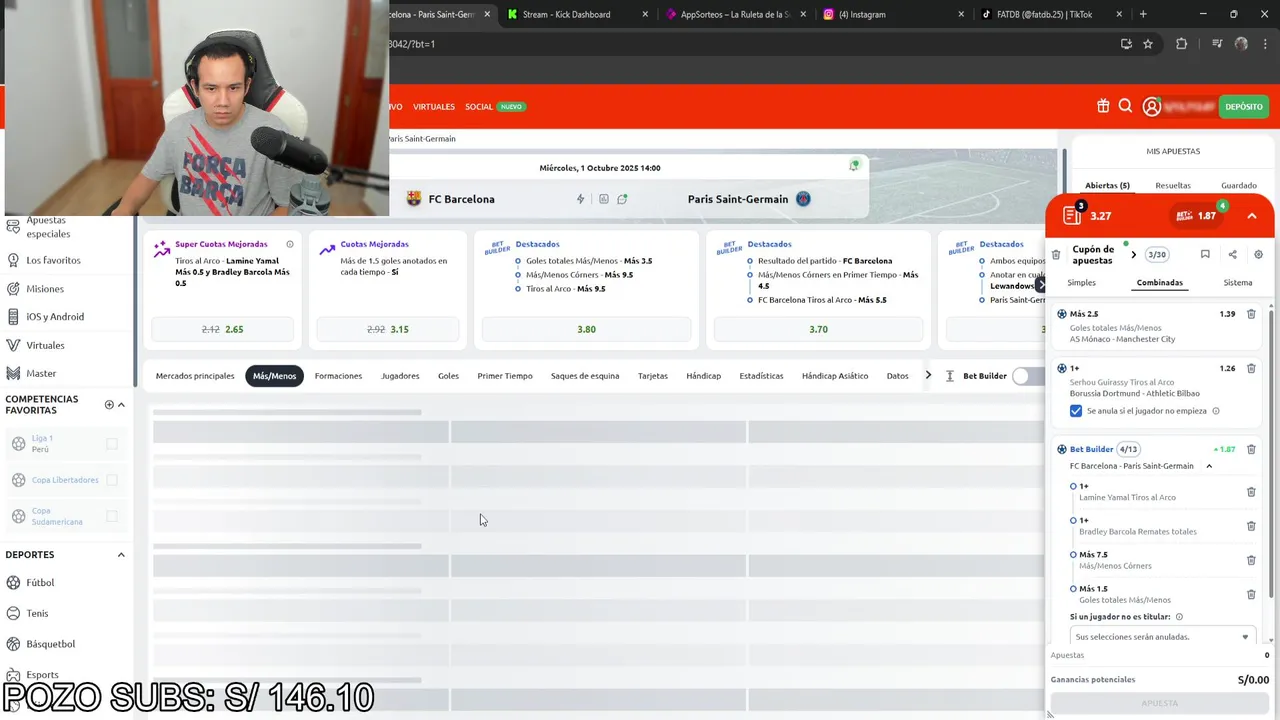Open iOS y Android in the sidebar
Image resolution: width=1280 pixels, height=720 pixels.
55,317
